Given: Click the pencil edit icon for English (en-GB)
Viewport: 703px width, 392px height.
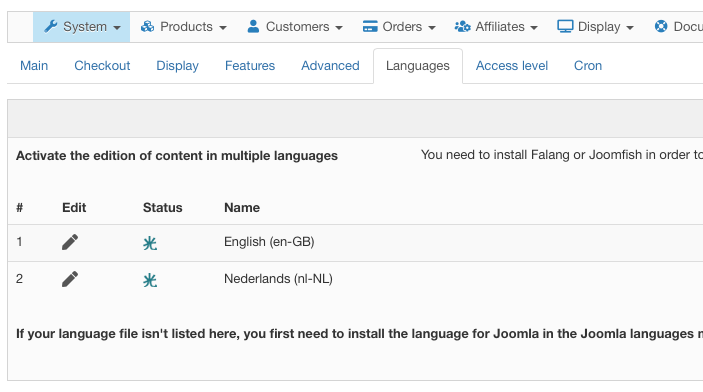Looking at the screenshot, I should pyautogui.click(x=70, y=242).
